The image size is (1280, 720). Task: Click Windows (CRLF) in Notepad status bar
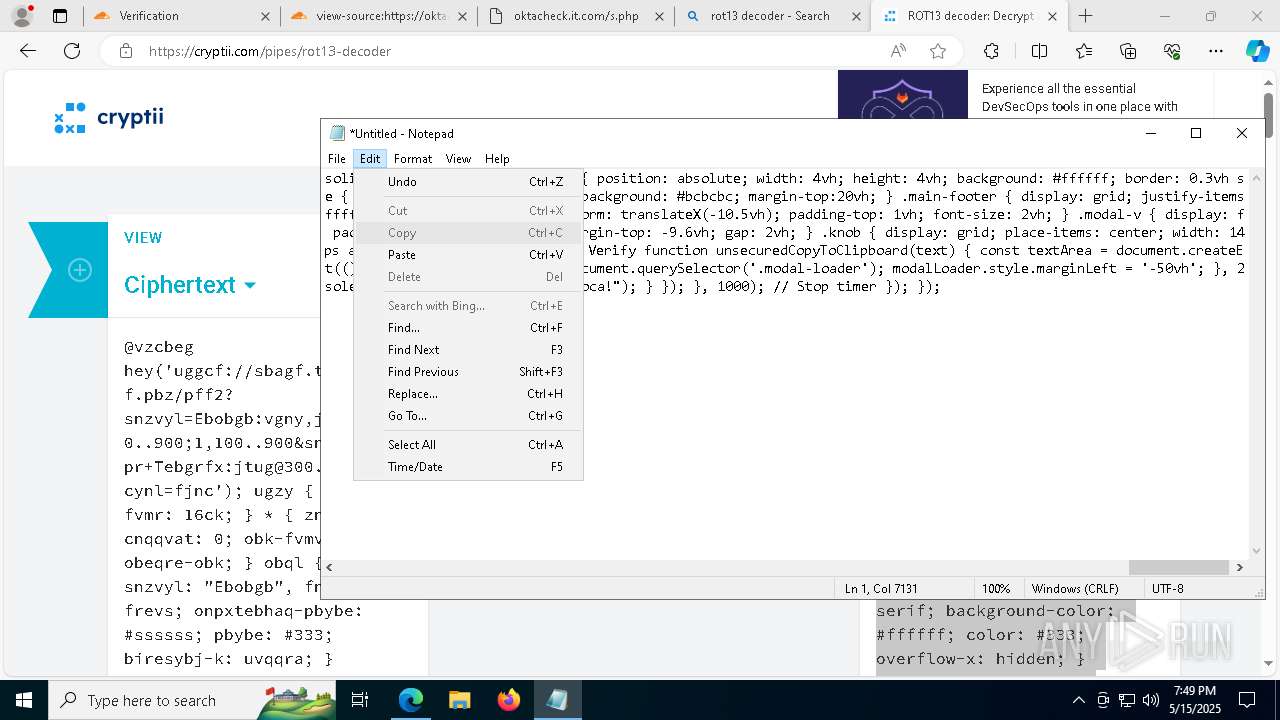1075,589
